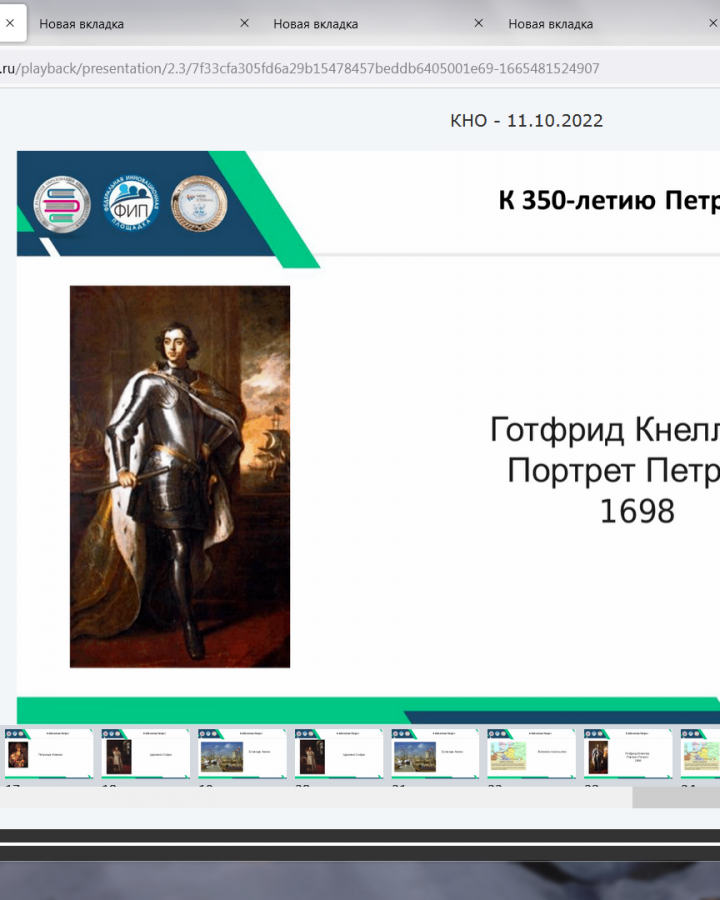The height and width of the screenshot is (900, 720).
Task: Switch to the second "Новая вкладка" tab
Action: (365, 23)
